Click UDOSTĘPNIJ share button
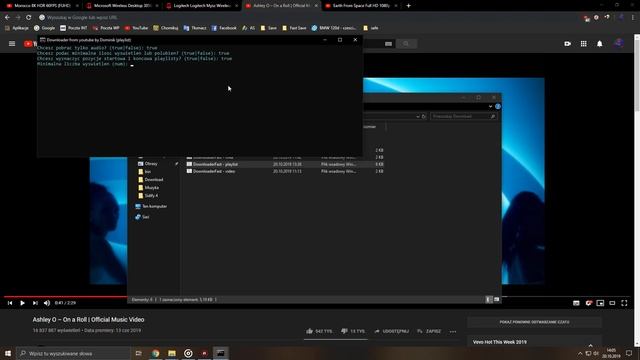This screenshot has width=640, height=360. point(391,331)
